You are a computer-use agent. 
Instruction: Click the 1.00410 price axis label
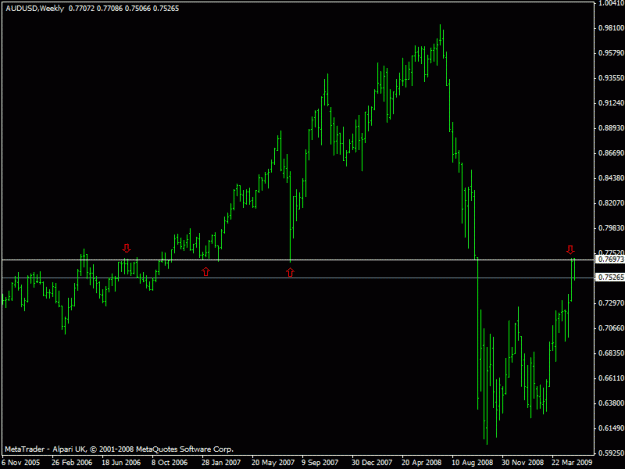(611, 4)
